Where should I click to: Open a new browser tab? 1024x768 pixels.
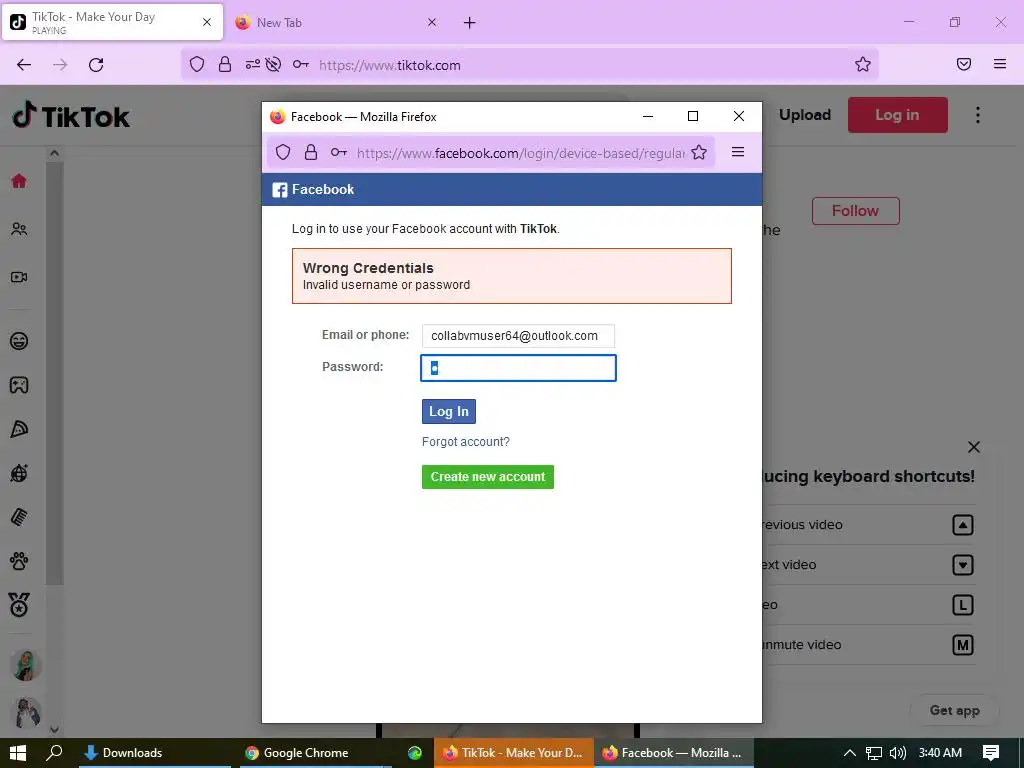[x=470, y=23]
